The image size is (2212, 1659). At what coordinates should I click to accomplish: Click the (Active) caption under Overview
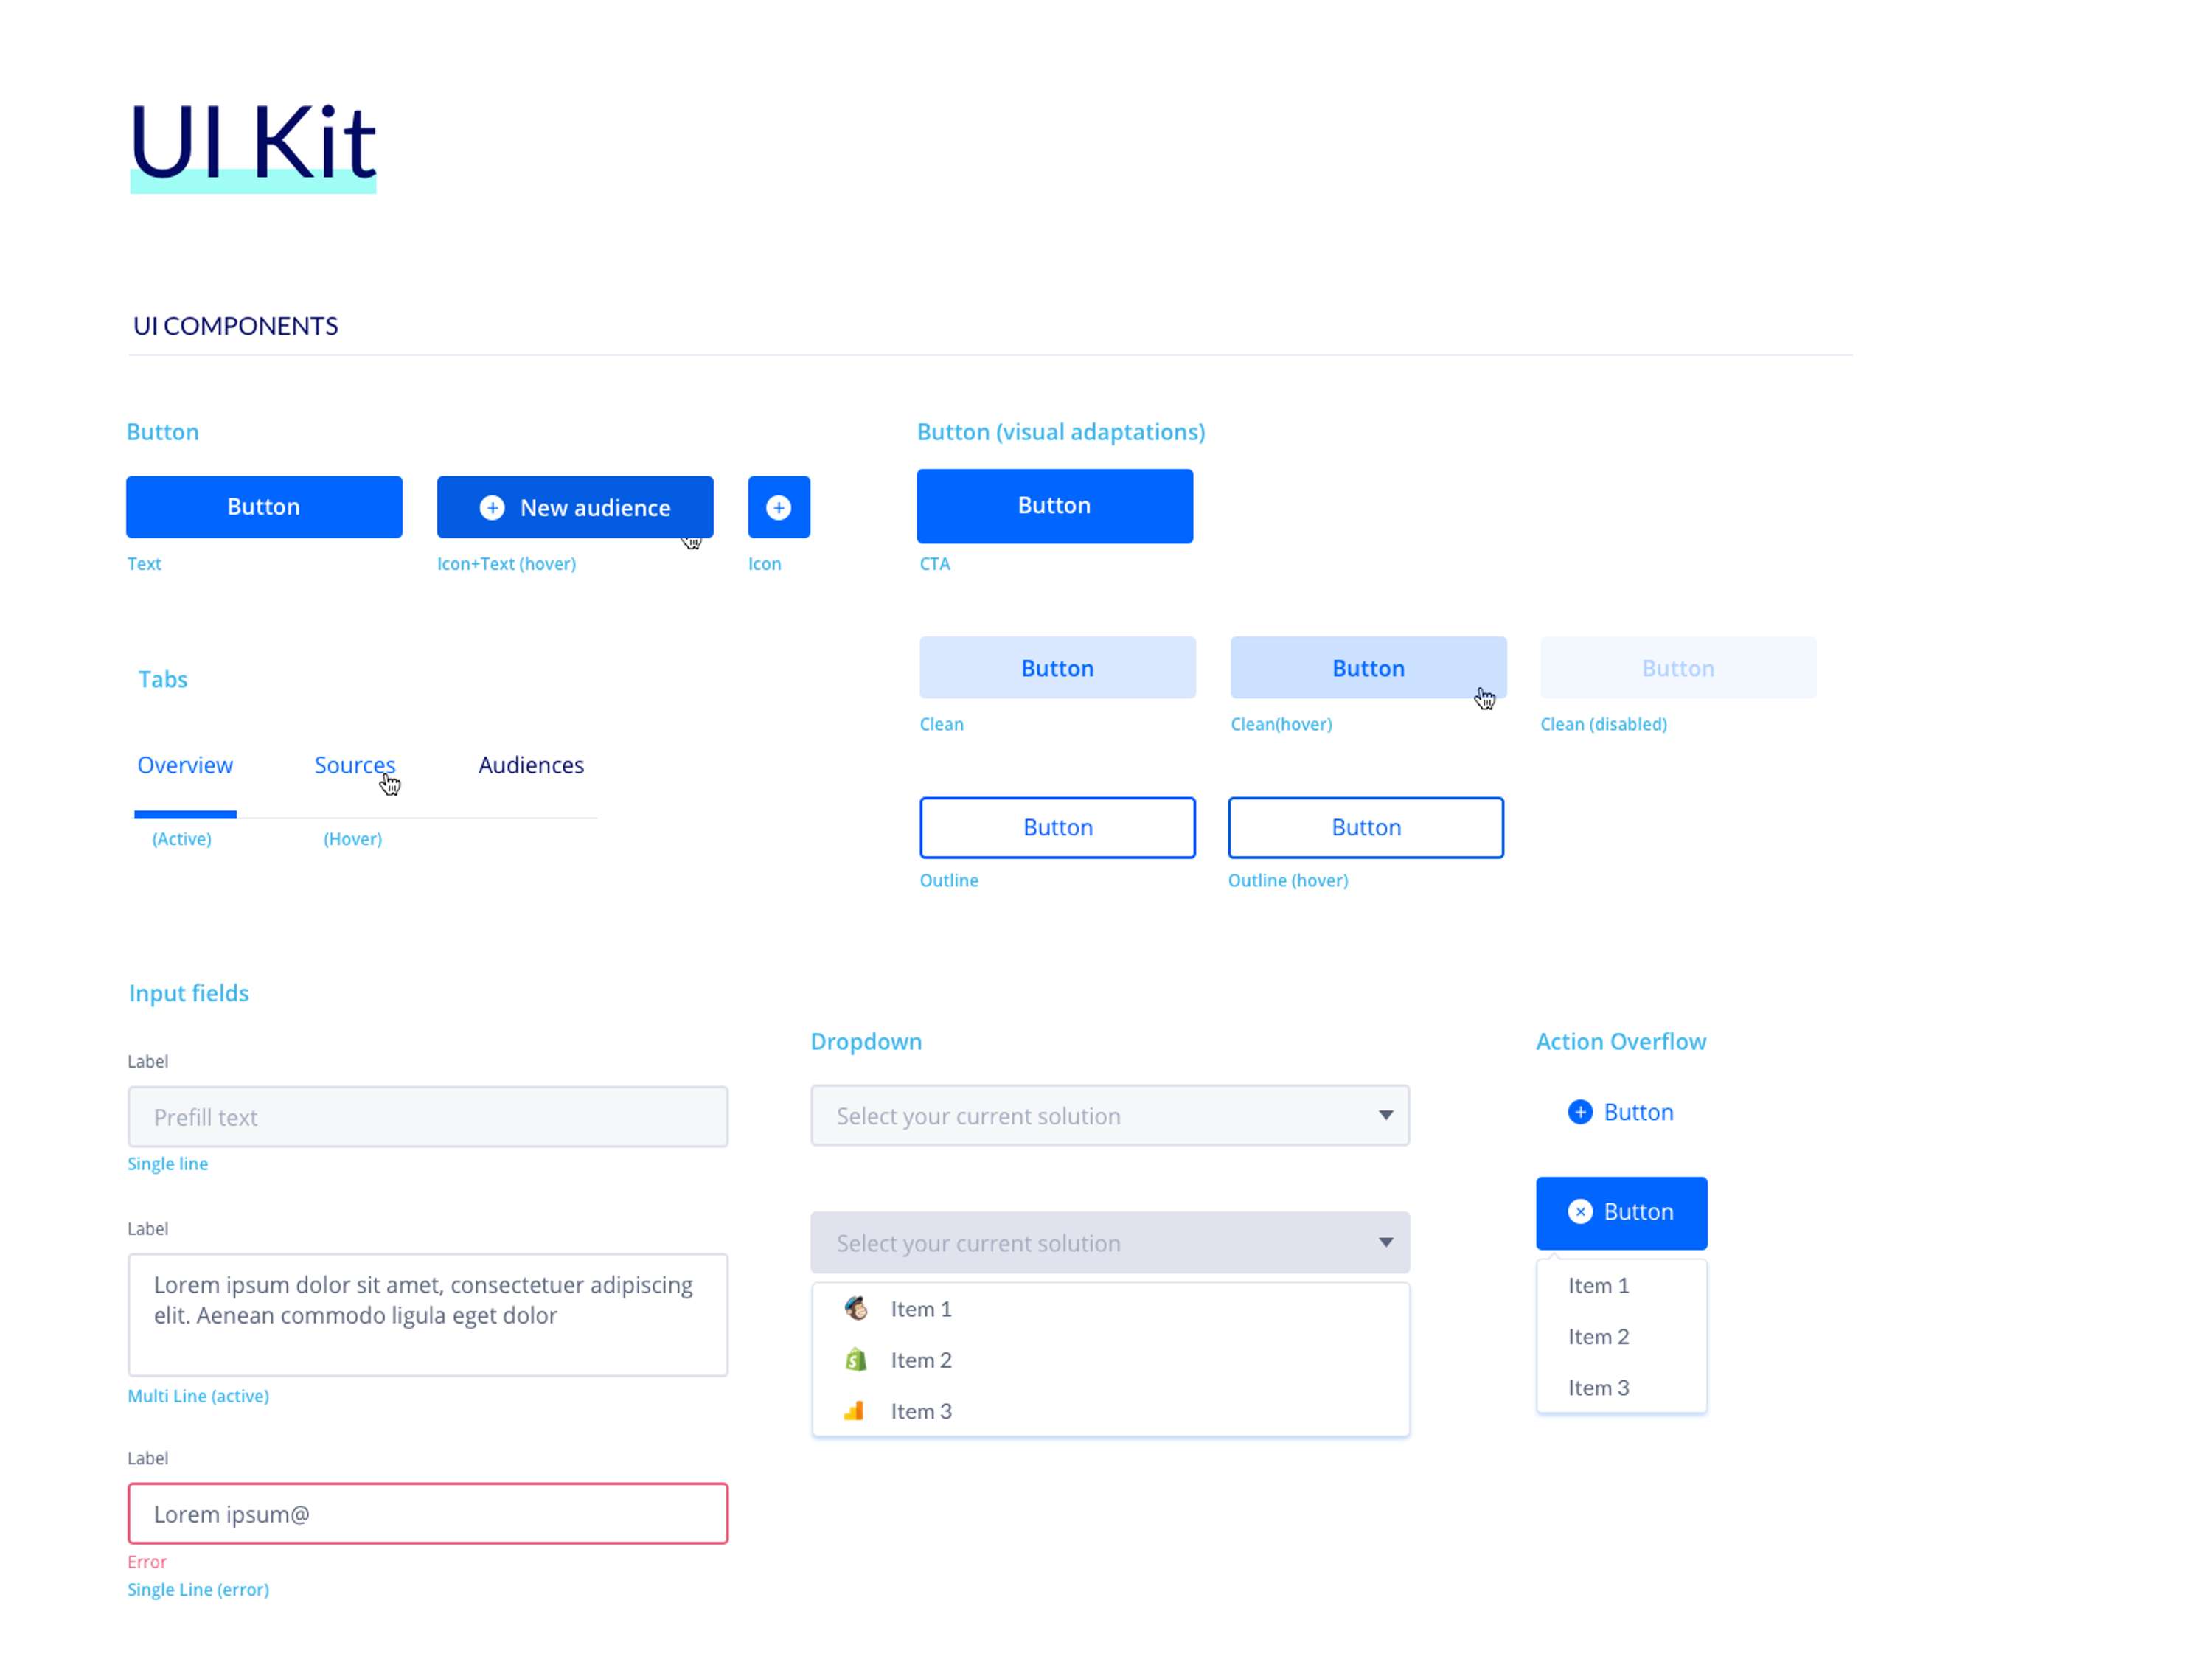click(x=182, y=839)
